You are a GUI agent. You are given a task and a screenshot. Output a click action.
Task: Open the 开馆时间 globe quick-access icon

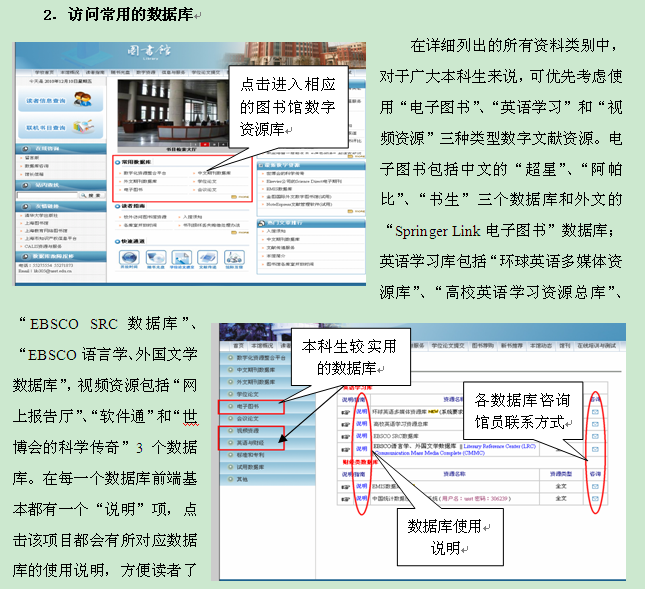tap(129, 257)
